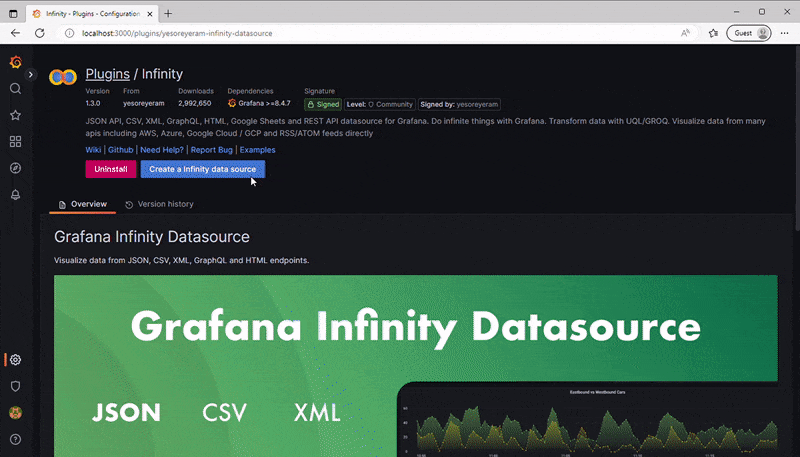Open the Guest profile button
Viewport: 800px width, 457px height.
click(748, 33)
